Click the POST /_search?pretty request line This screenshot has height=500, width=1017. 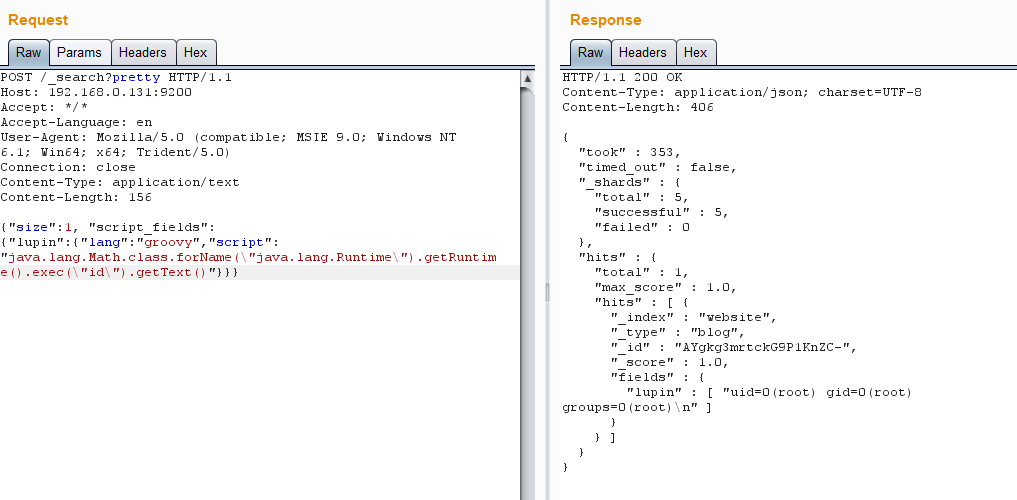tap(116, 78)
